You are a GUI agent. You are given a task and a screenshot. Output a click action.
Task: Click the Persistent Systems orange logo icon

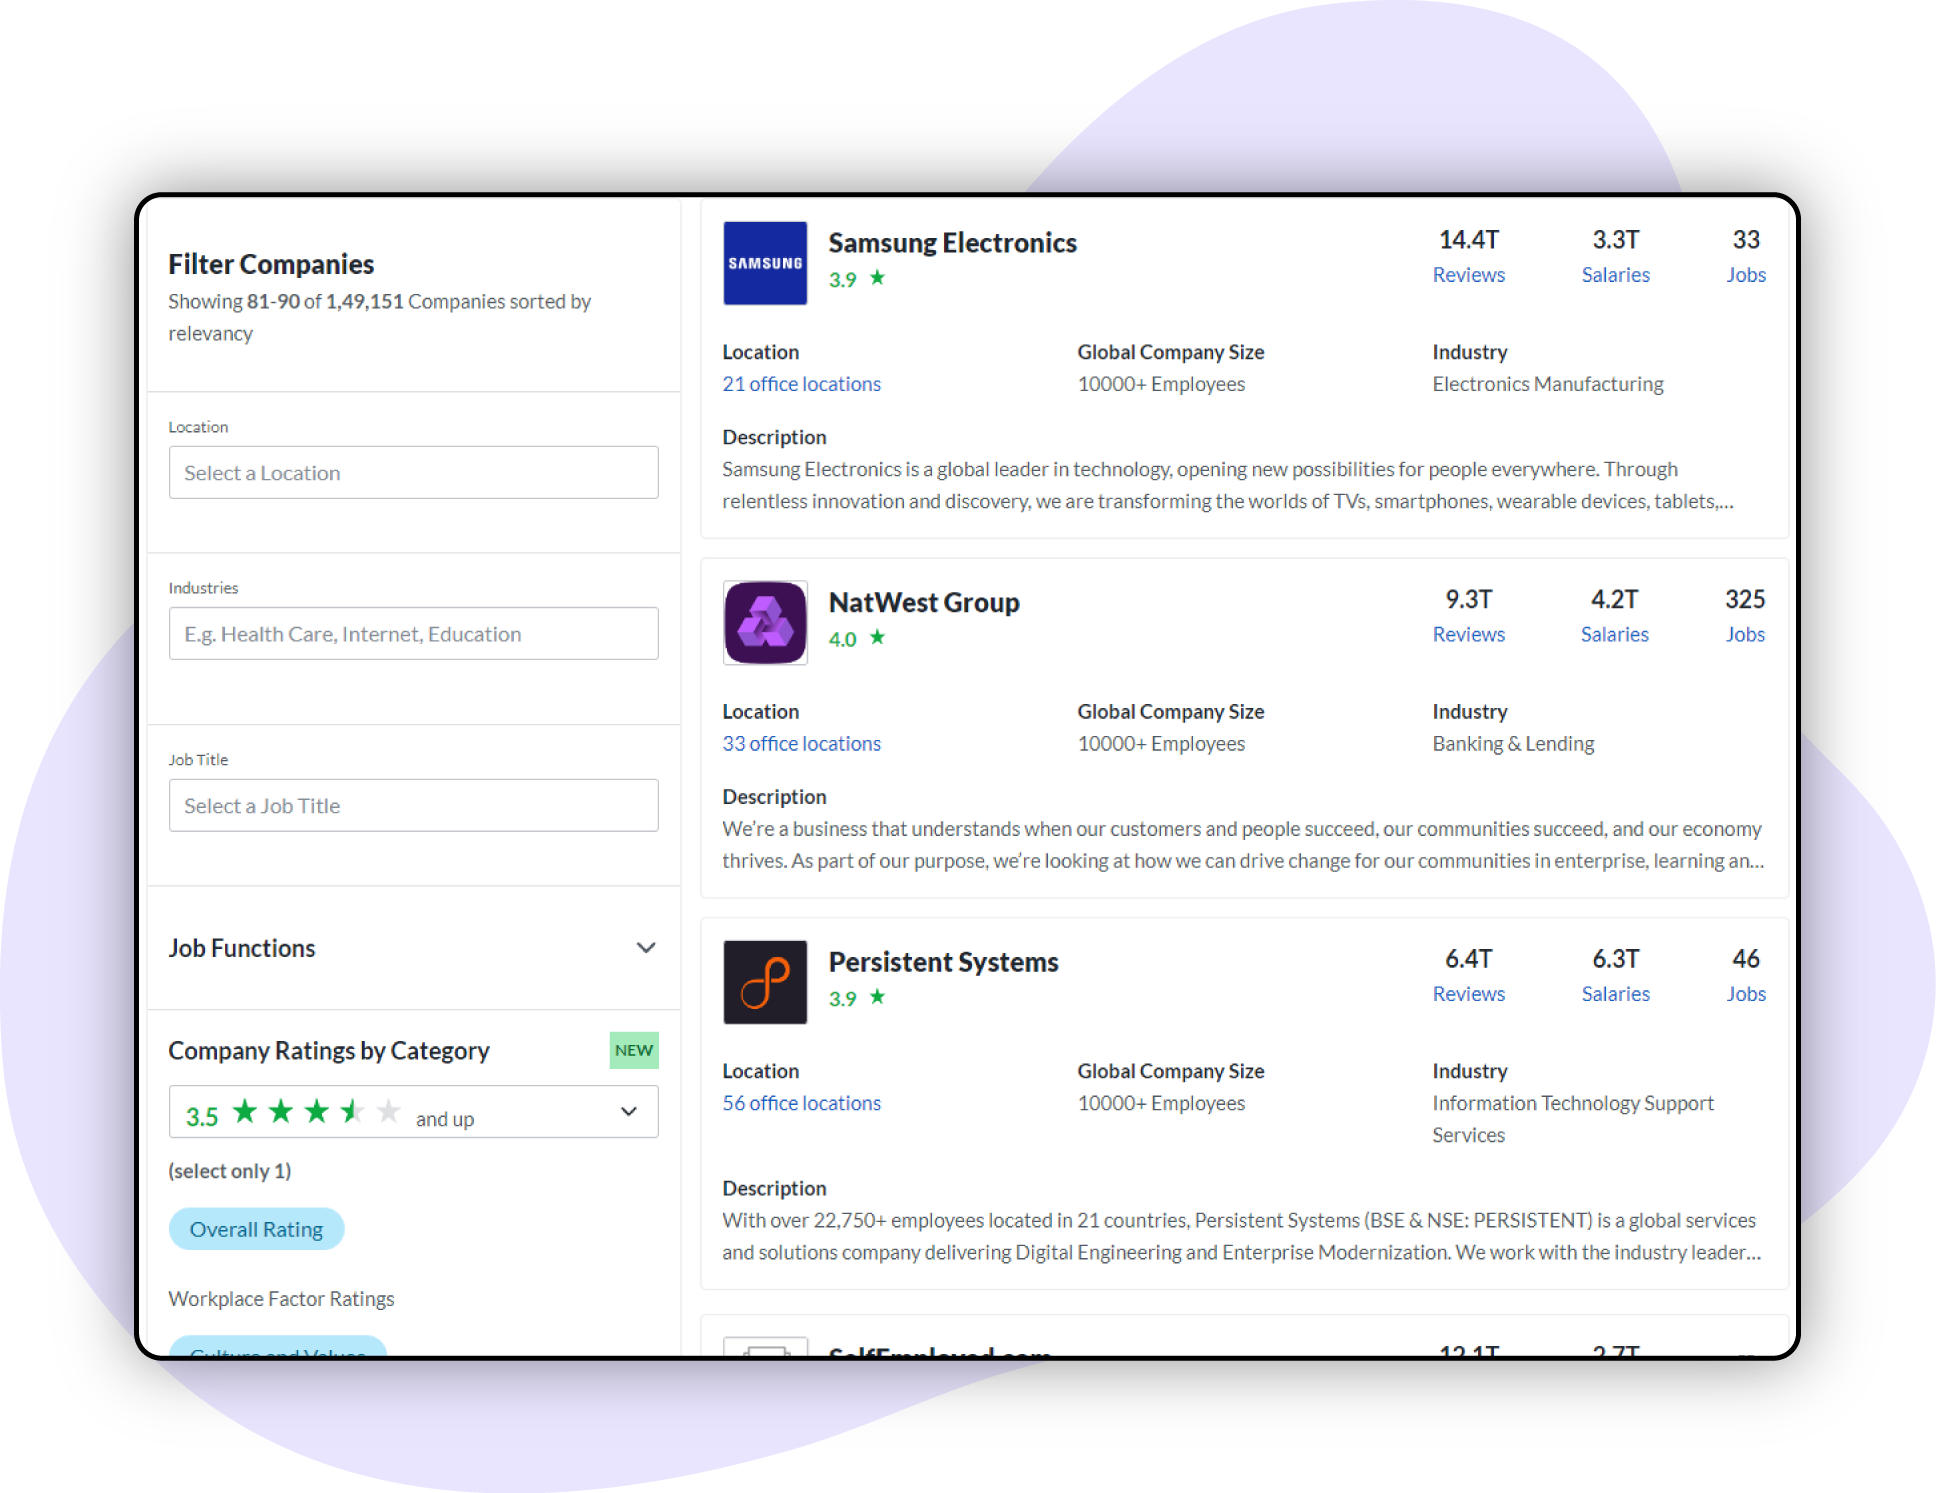tap(765, 974)
